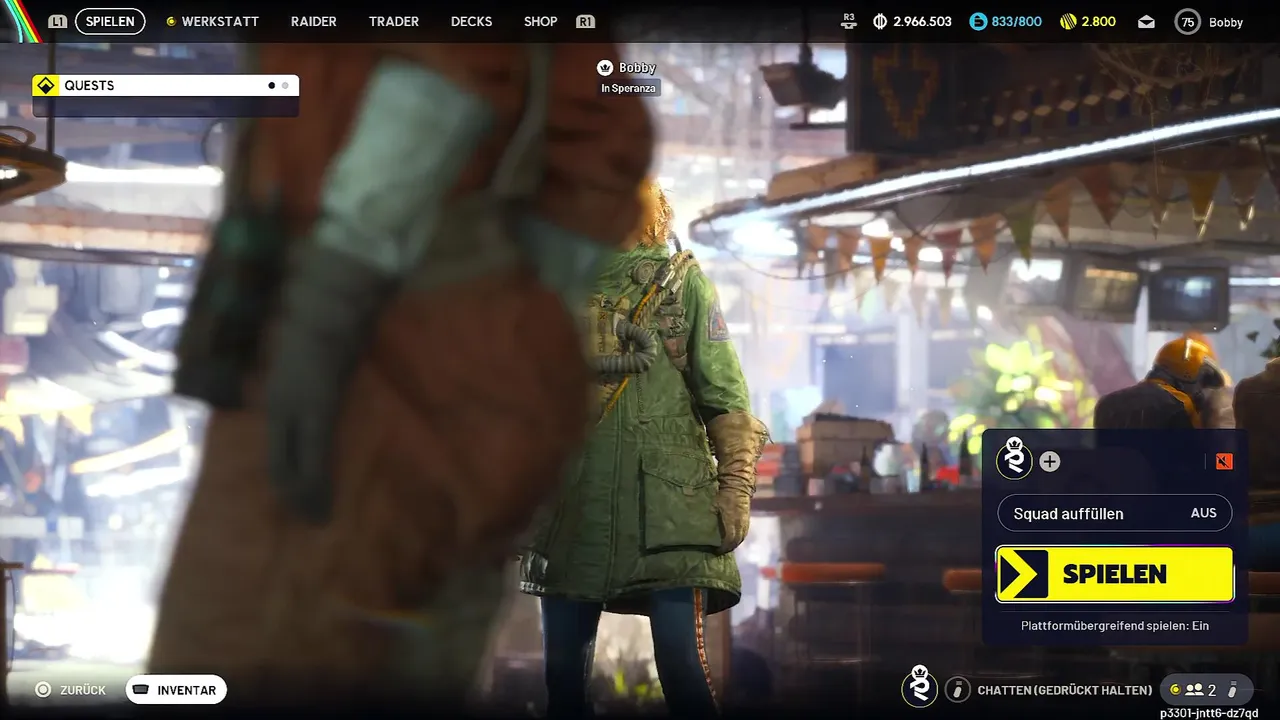Click the level 75 badge
This screenshot has width=1280, height=720.
(1187, 22)
